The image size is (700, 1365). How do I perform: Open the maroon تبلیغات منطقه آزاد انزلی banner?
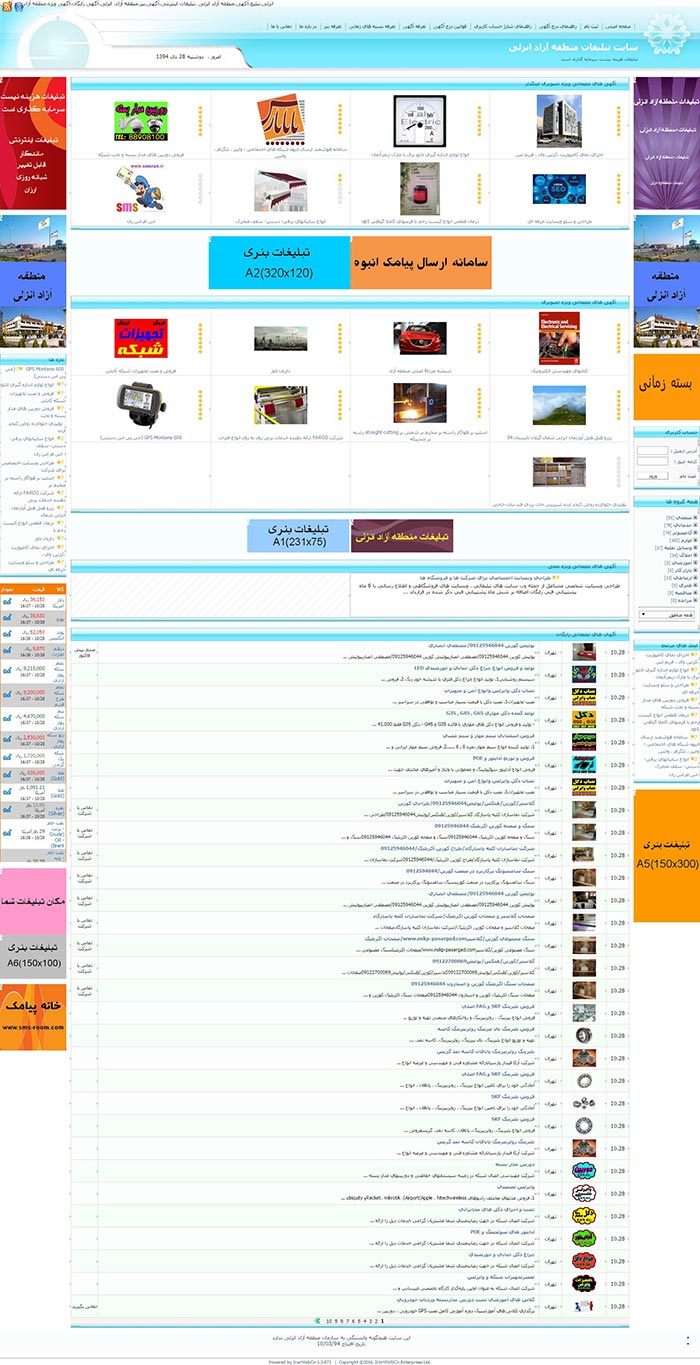click(402, 536)
